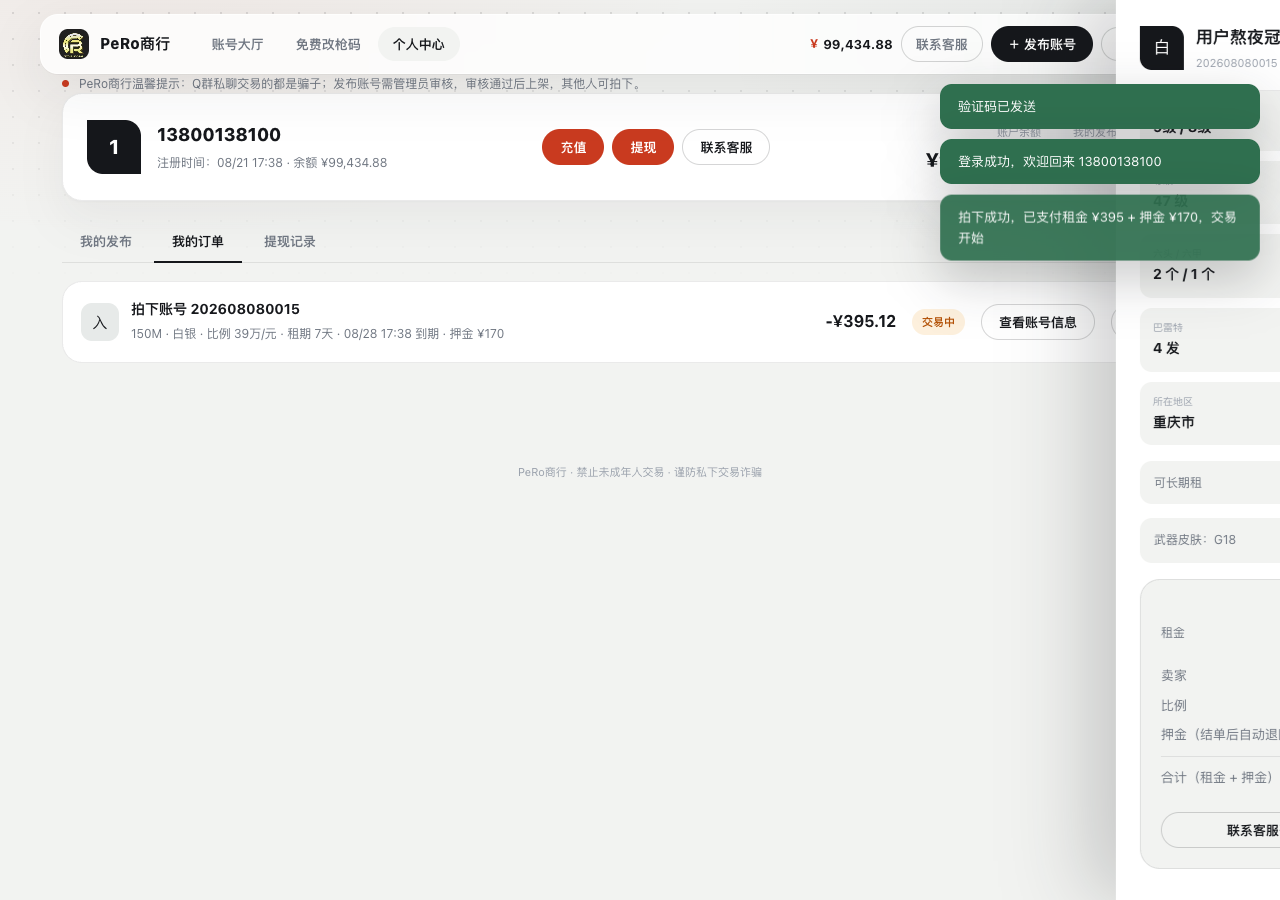Click the 租金 label in the side panel
This screenshot has width=1280, height=900.
click(x=1173, y=632)
